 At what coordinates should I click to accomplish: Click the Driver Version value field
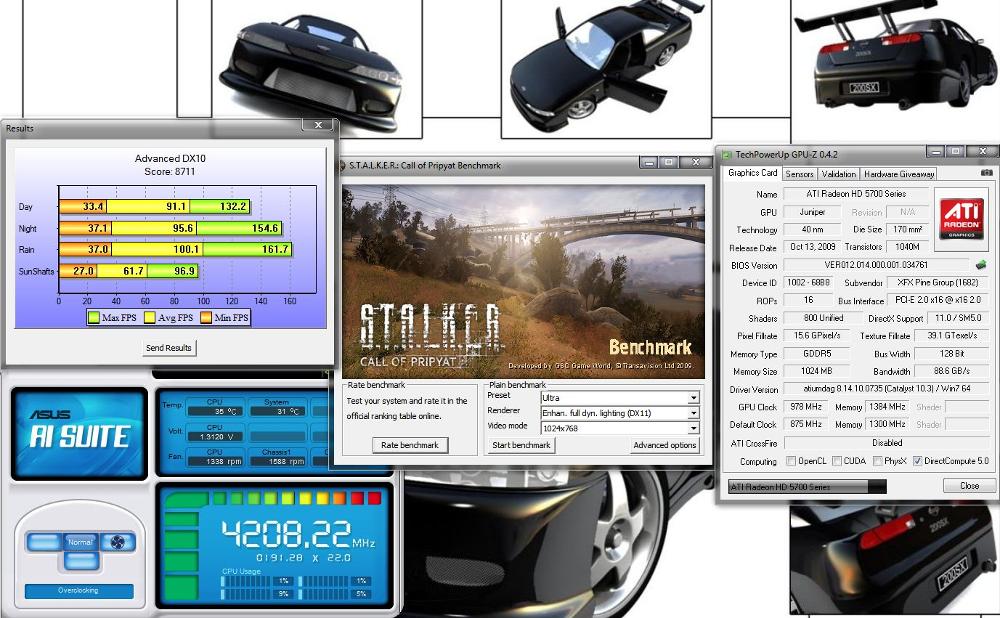[887, 388]
